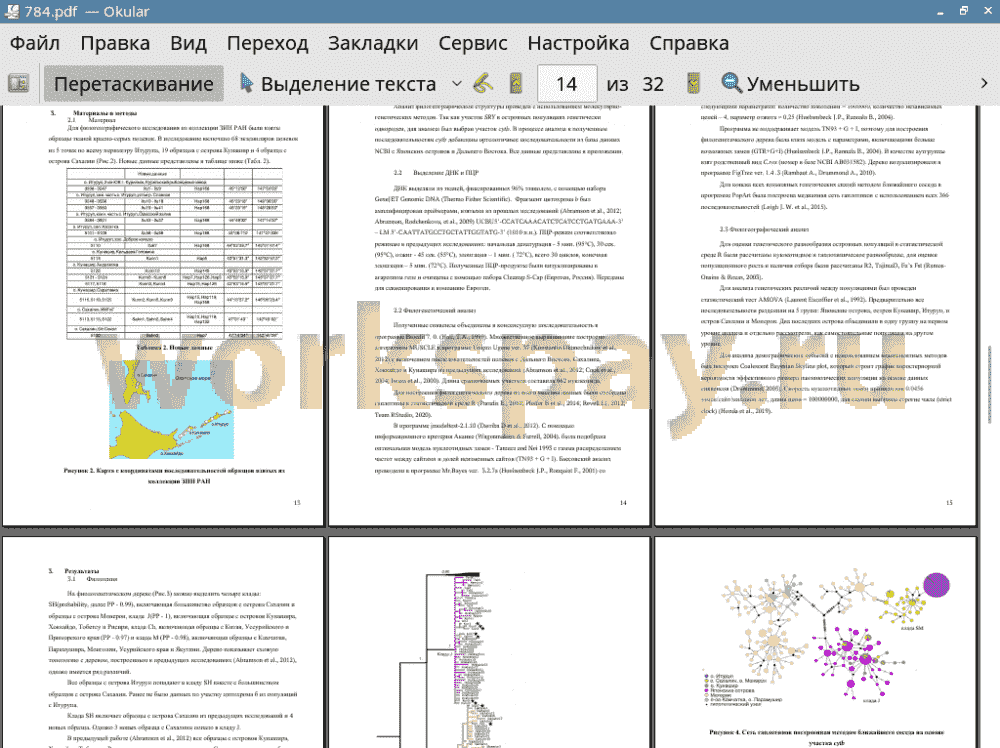Open the selection tool dropdown arrow

[457, 84]
